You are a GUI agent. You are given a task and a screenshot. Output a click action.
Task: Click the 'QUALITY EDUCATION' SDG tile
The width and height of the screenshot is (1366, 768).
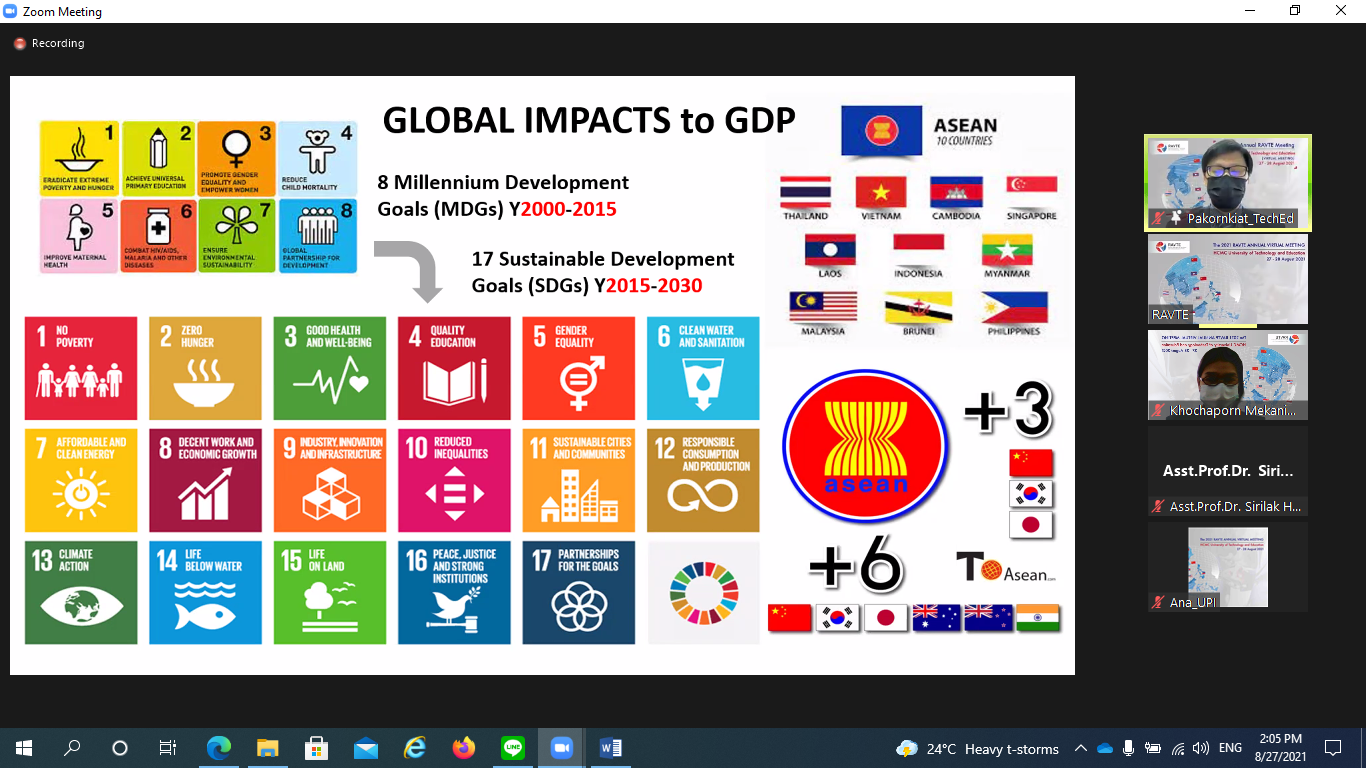point(454,368)
